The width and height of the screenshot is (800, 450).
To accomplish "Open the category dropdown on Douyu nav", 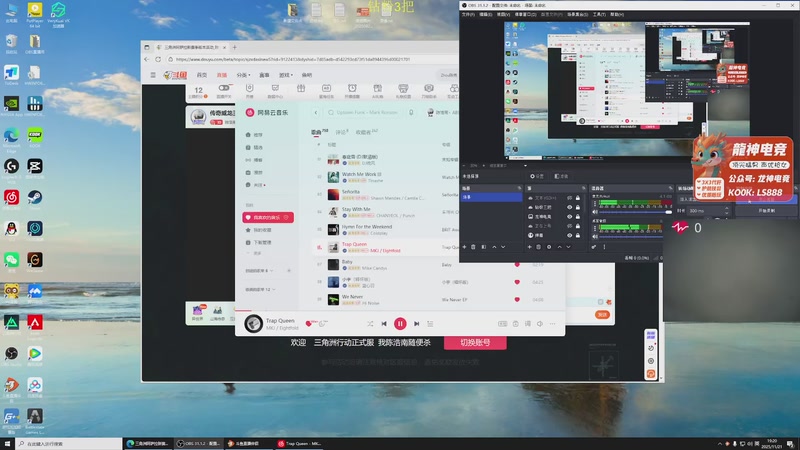I will tap(243, 75).
